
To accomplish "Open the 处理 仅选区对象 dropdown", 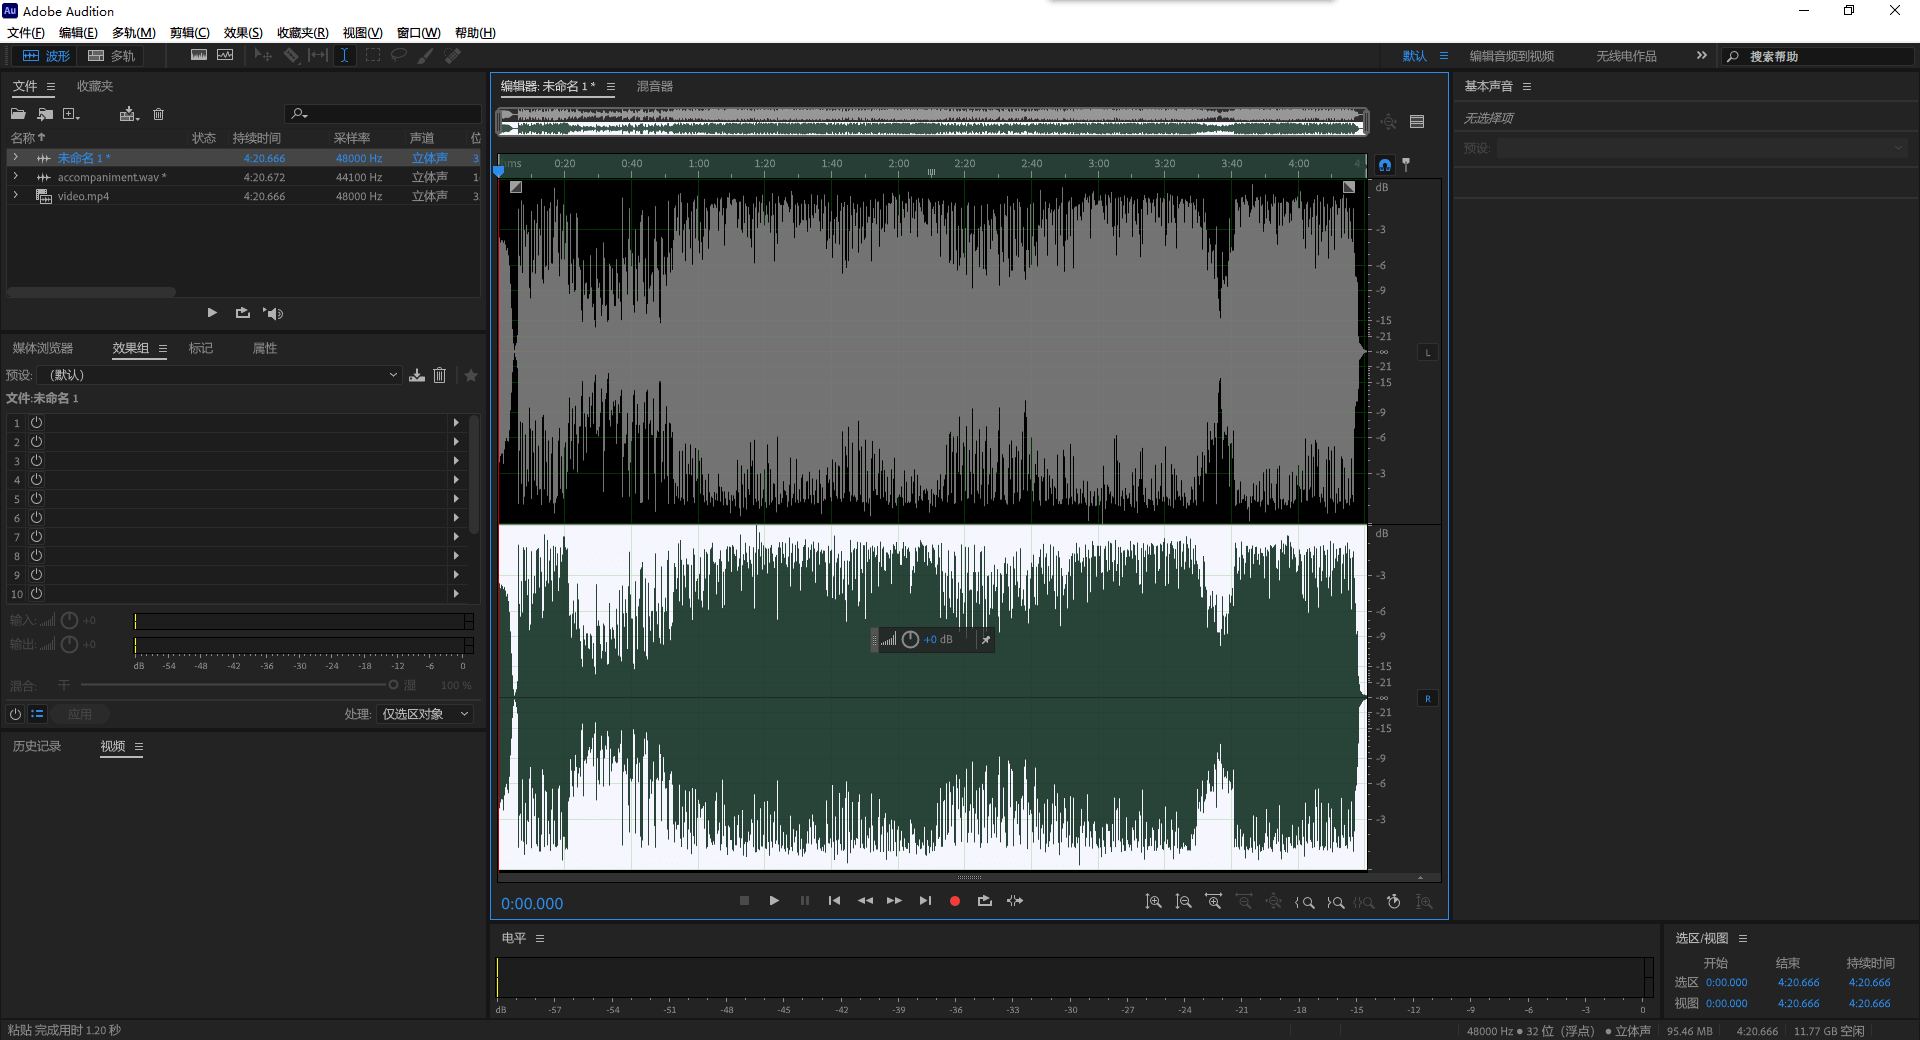I will 425,714.
